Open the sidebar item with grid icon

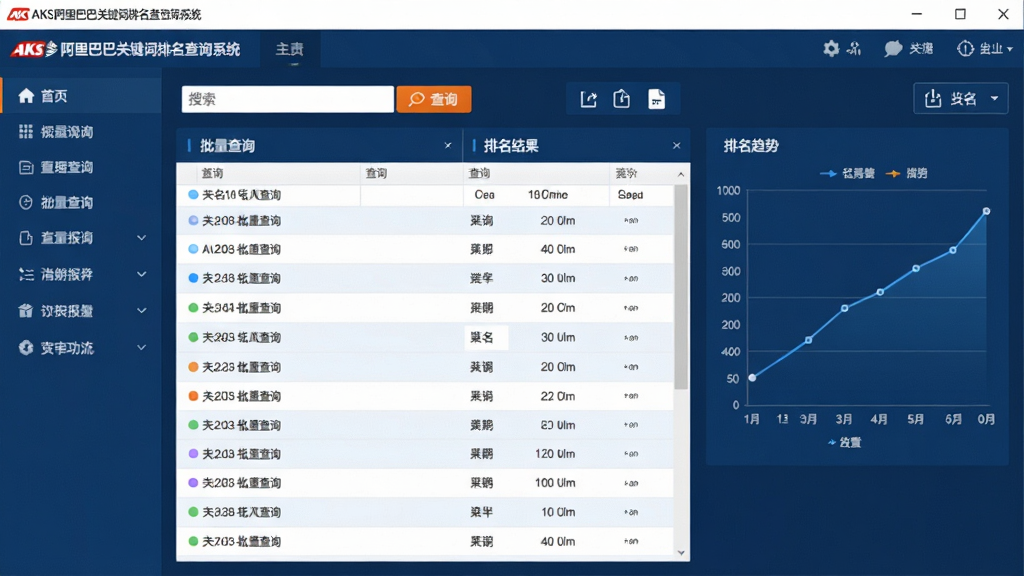click(80, 132)
